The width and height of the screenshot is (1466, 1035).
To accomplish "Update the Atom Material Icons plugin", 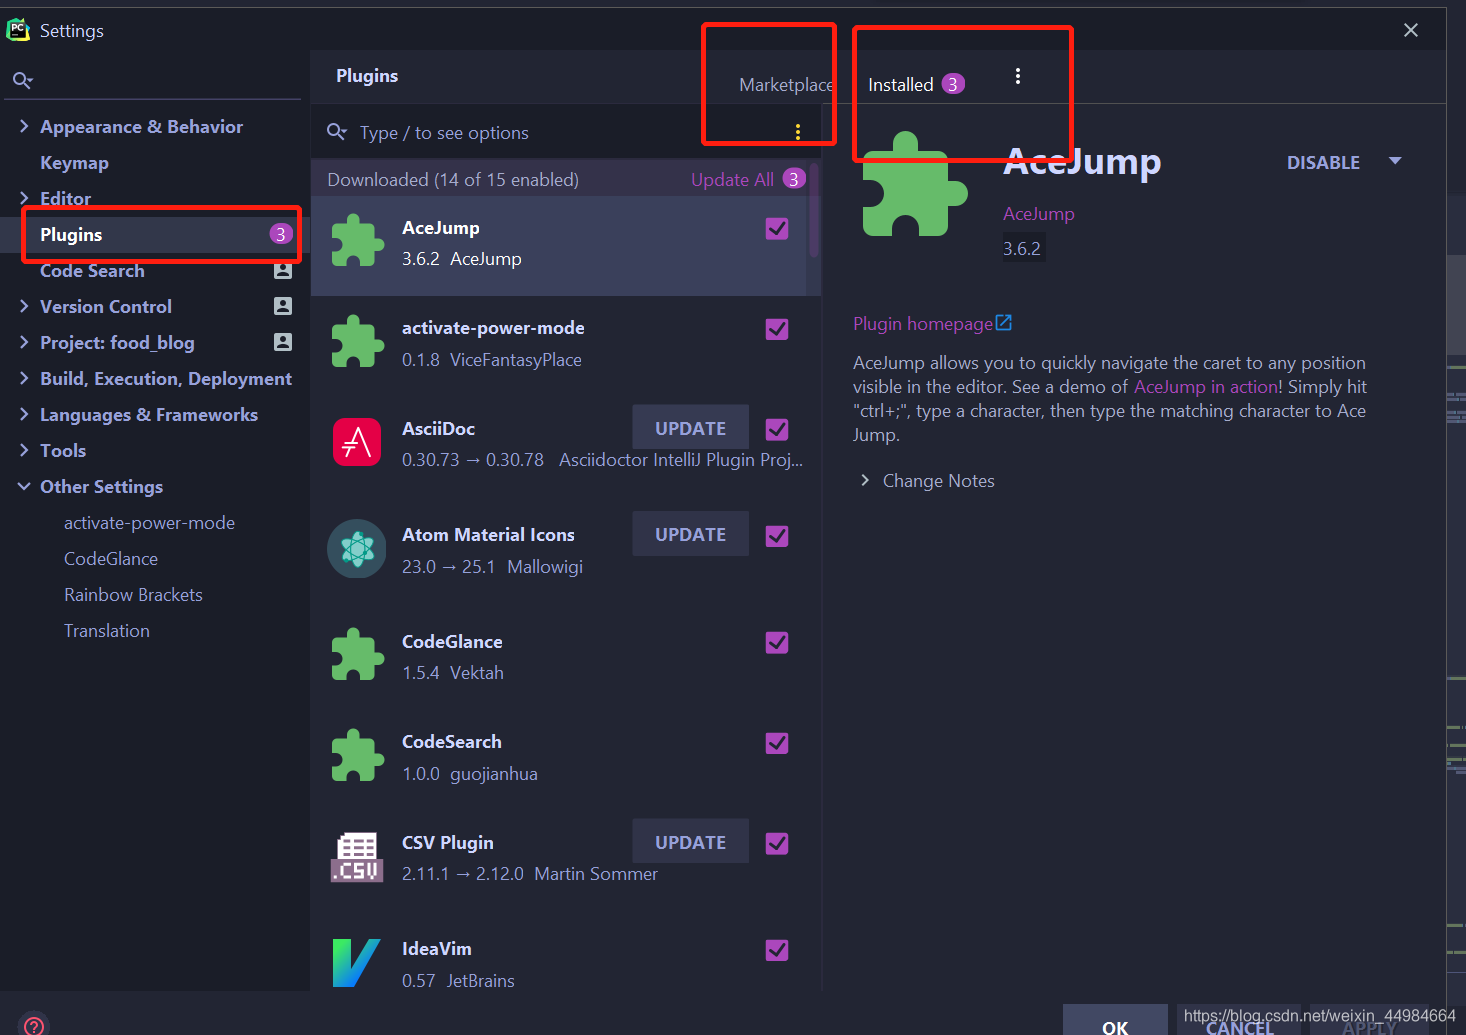I will [x=691, y=534].
